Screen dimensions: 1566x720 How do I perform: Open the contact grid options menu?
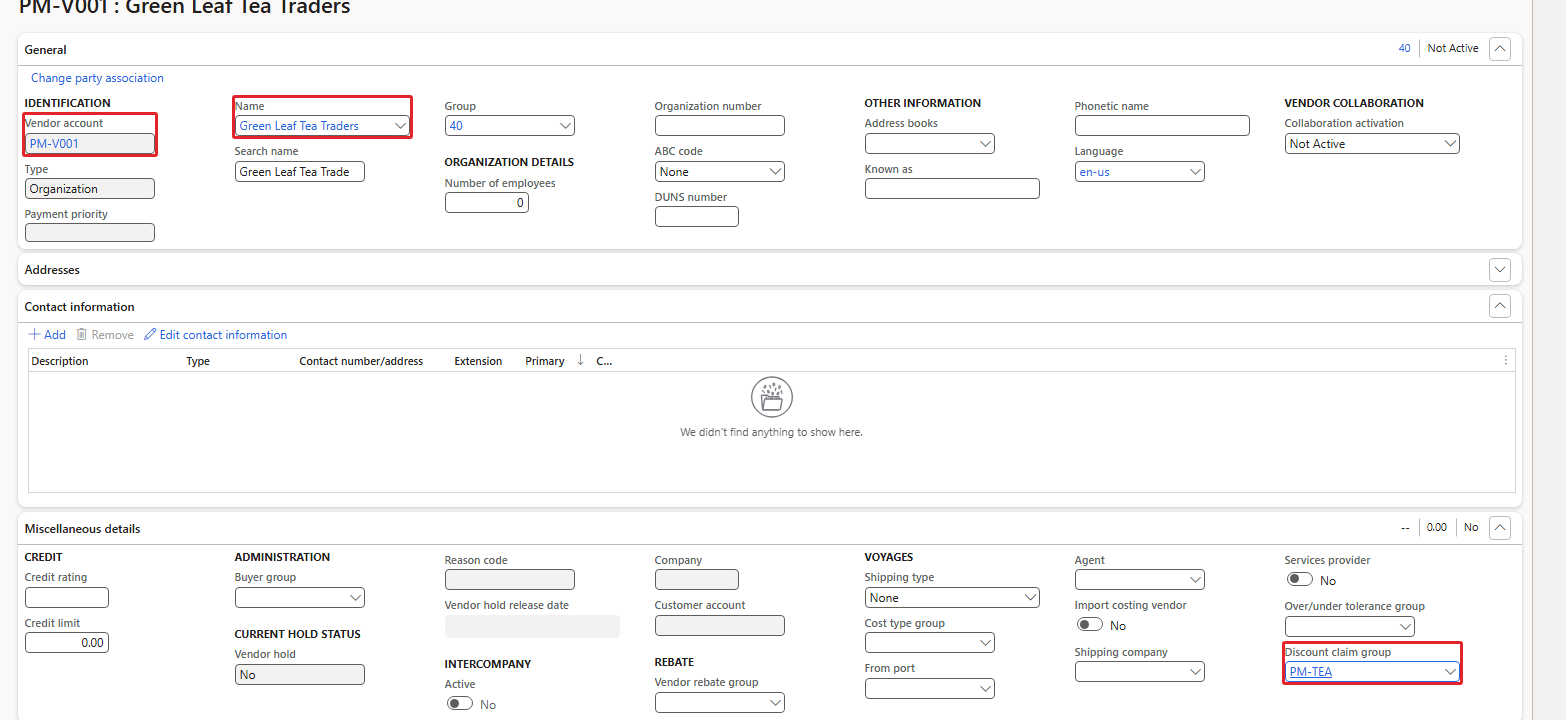tap(1506, 361)
